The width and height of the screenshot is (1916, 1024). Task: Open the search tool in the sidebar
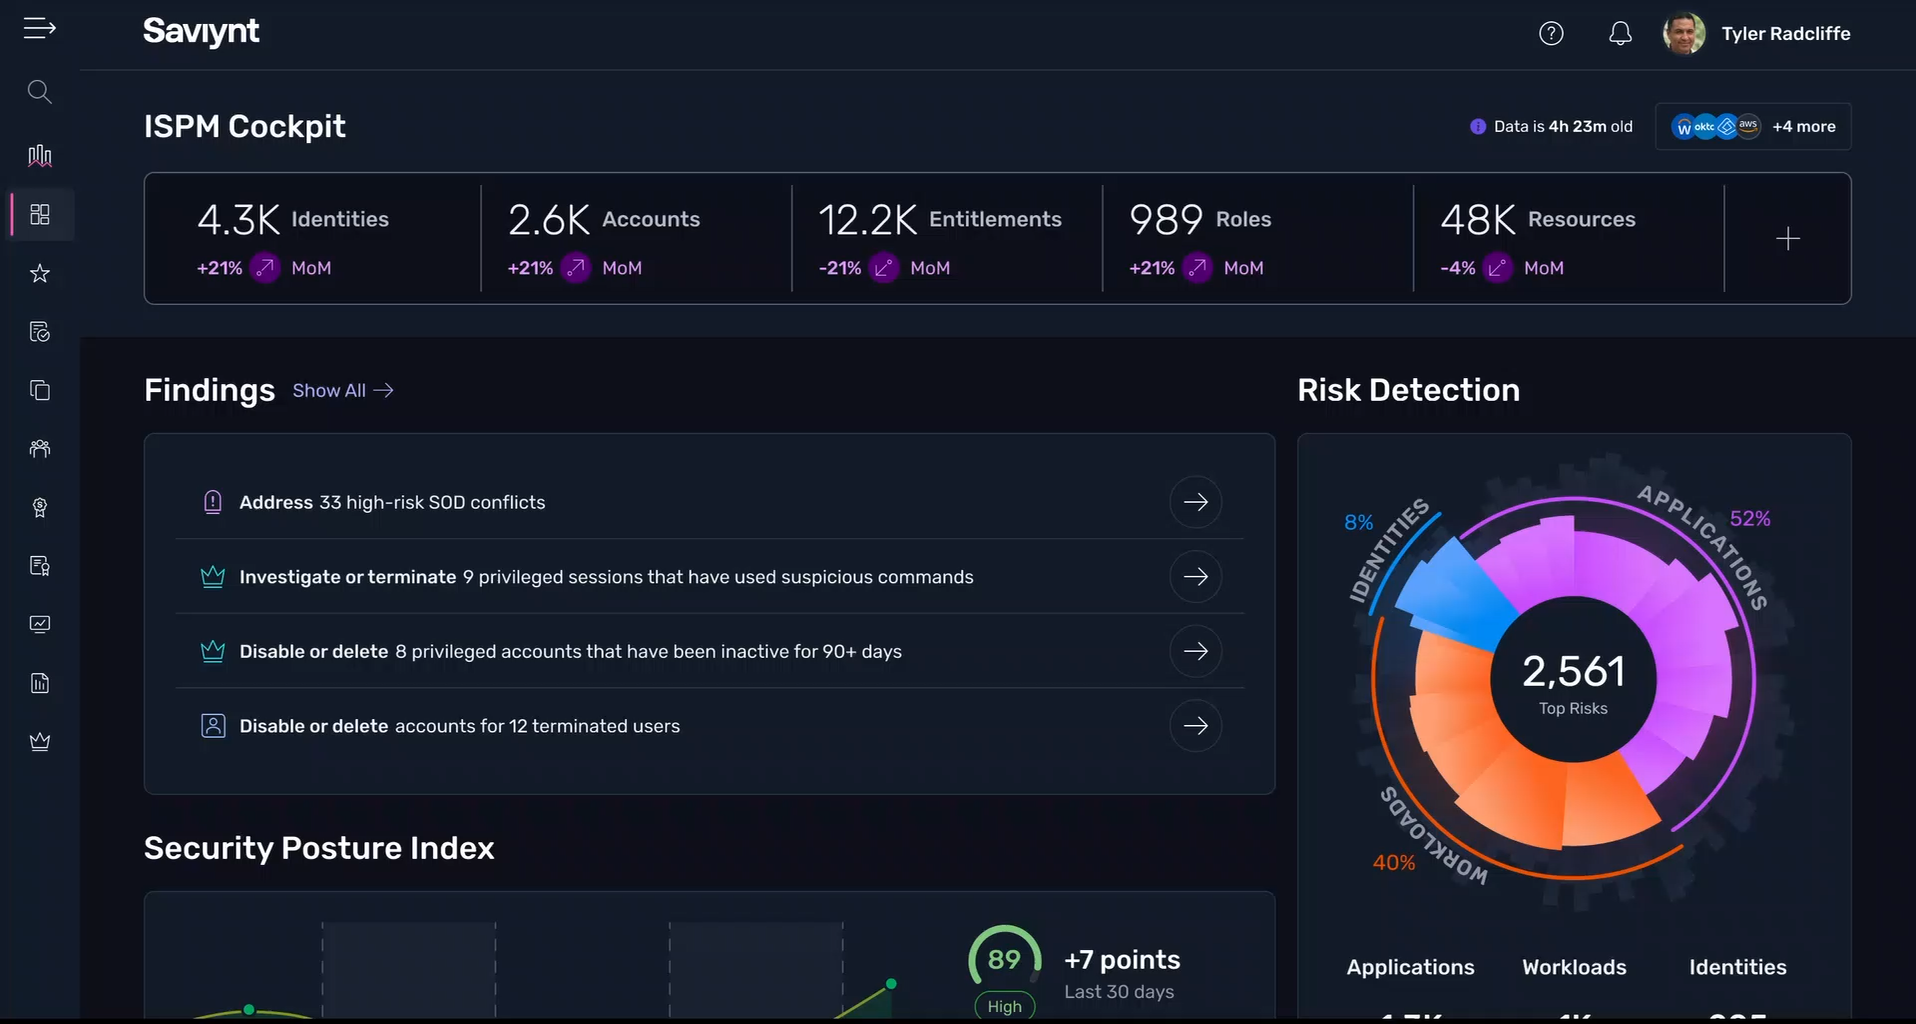(40, 91)
